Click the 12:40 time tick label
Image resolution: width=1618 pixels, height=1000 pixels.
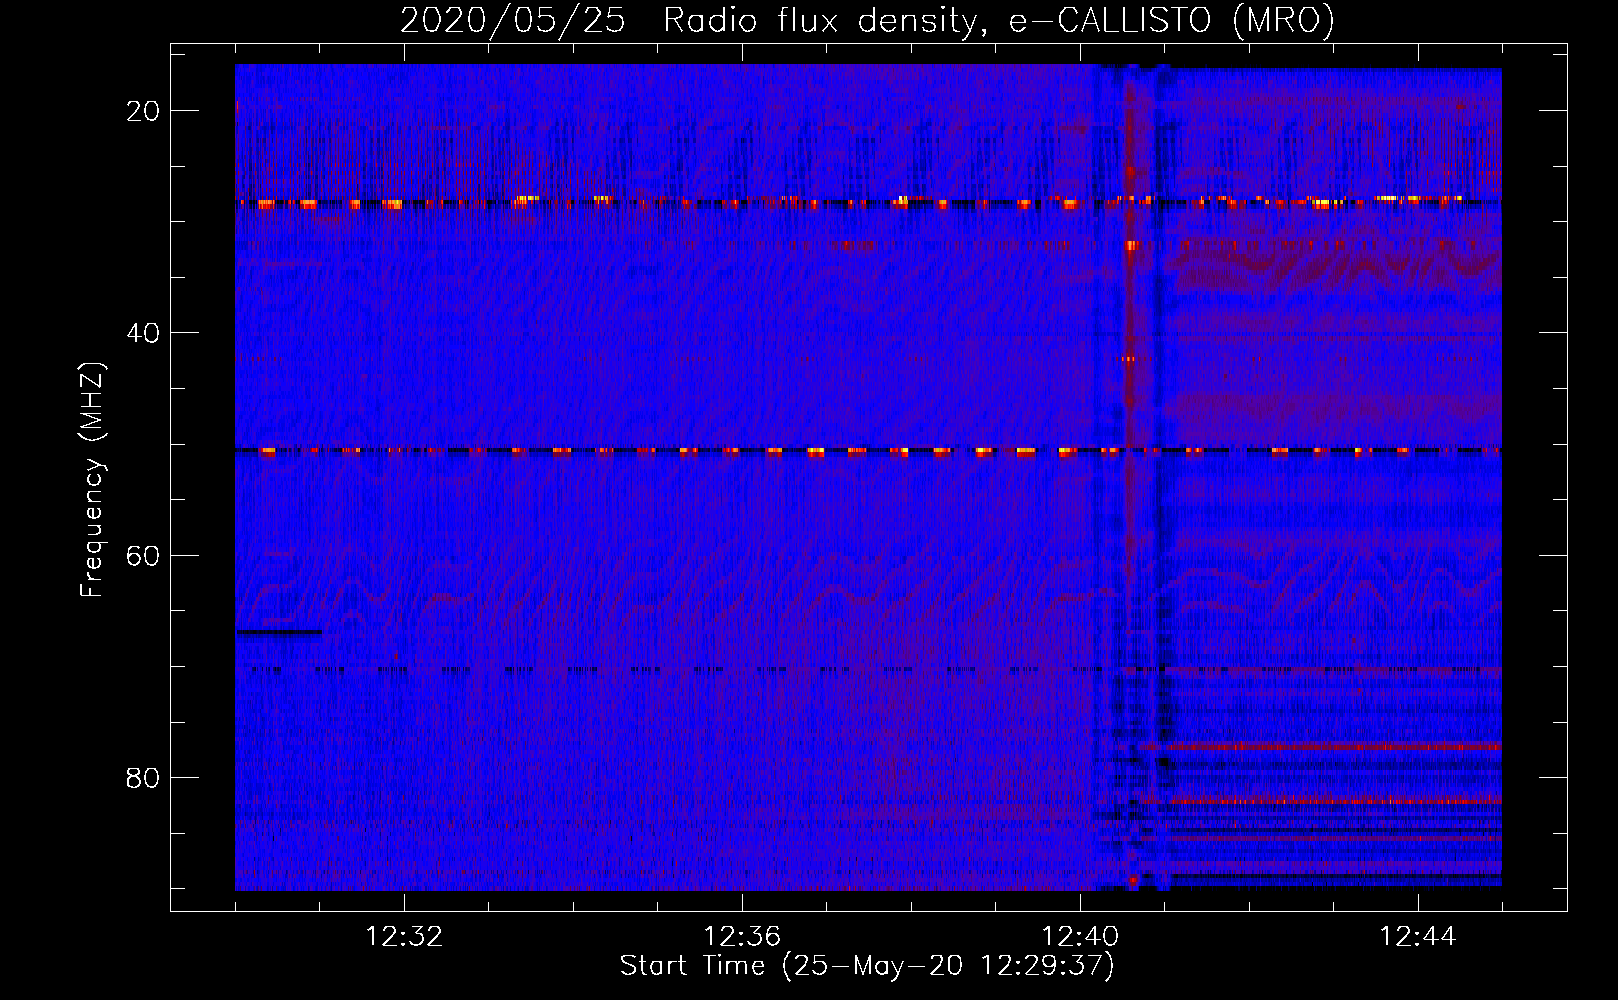coord(1080,937)
